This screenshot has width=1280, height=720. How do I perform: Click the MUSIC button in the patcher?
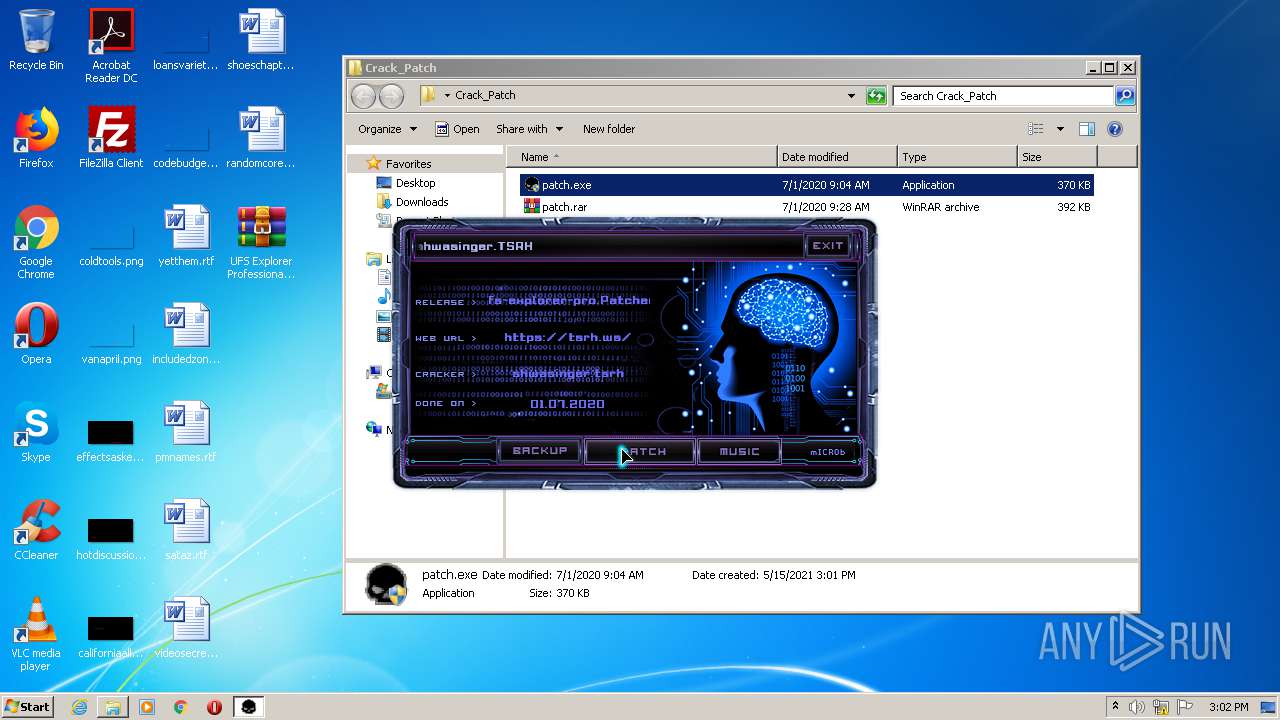click(x=739, y=452)
